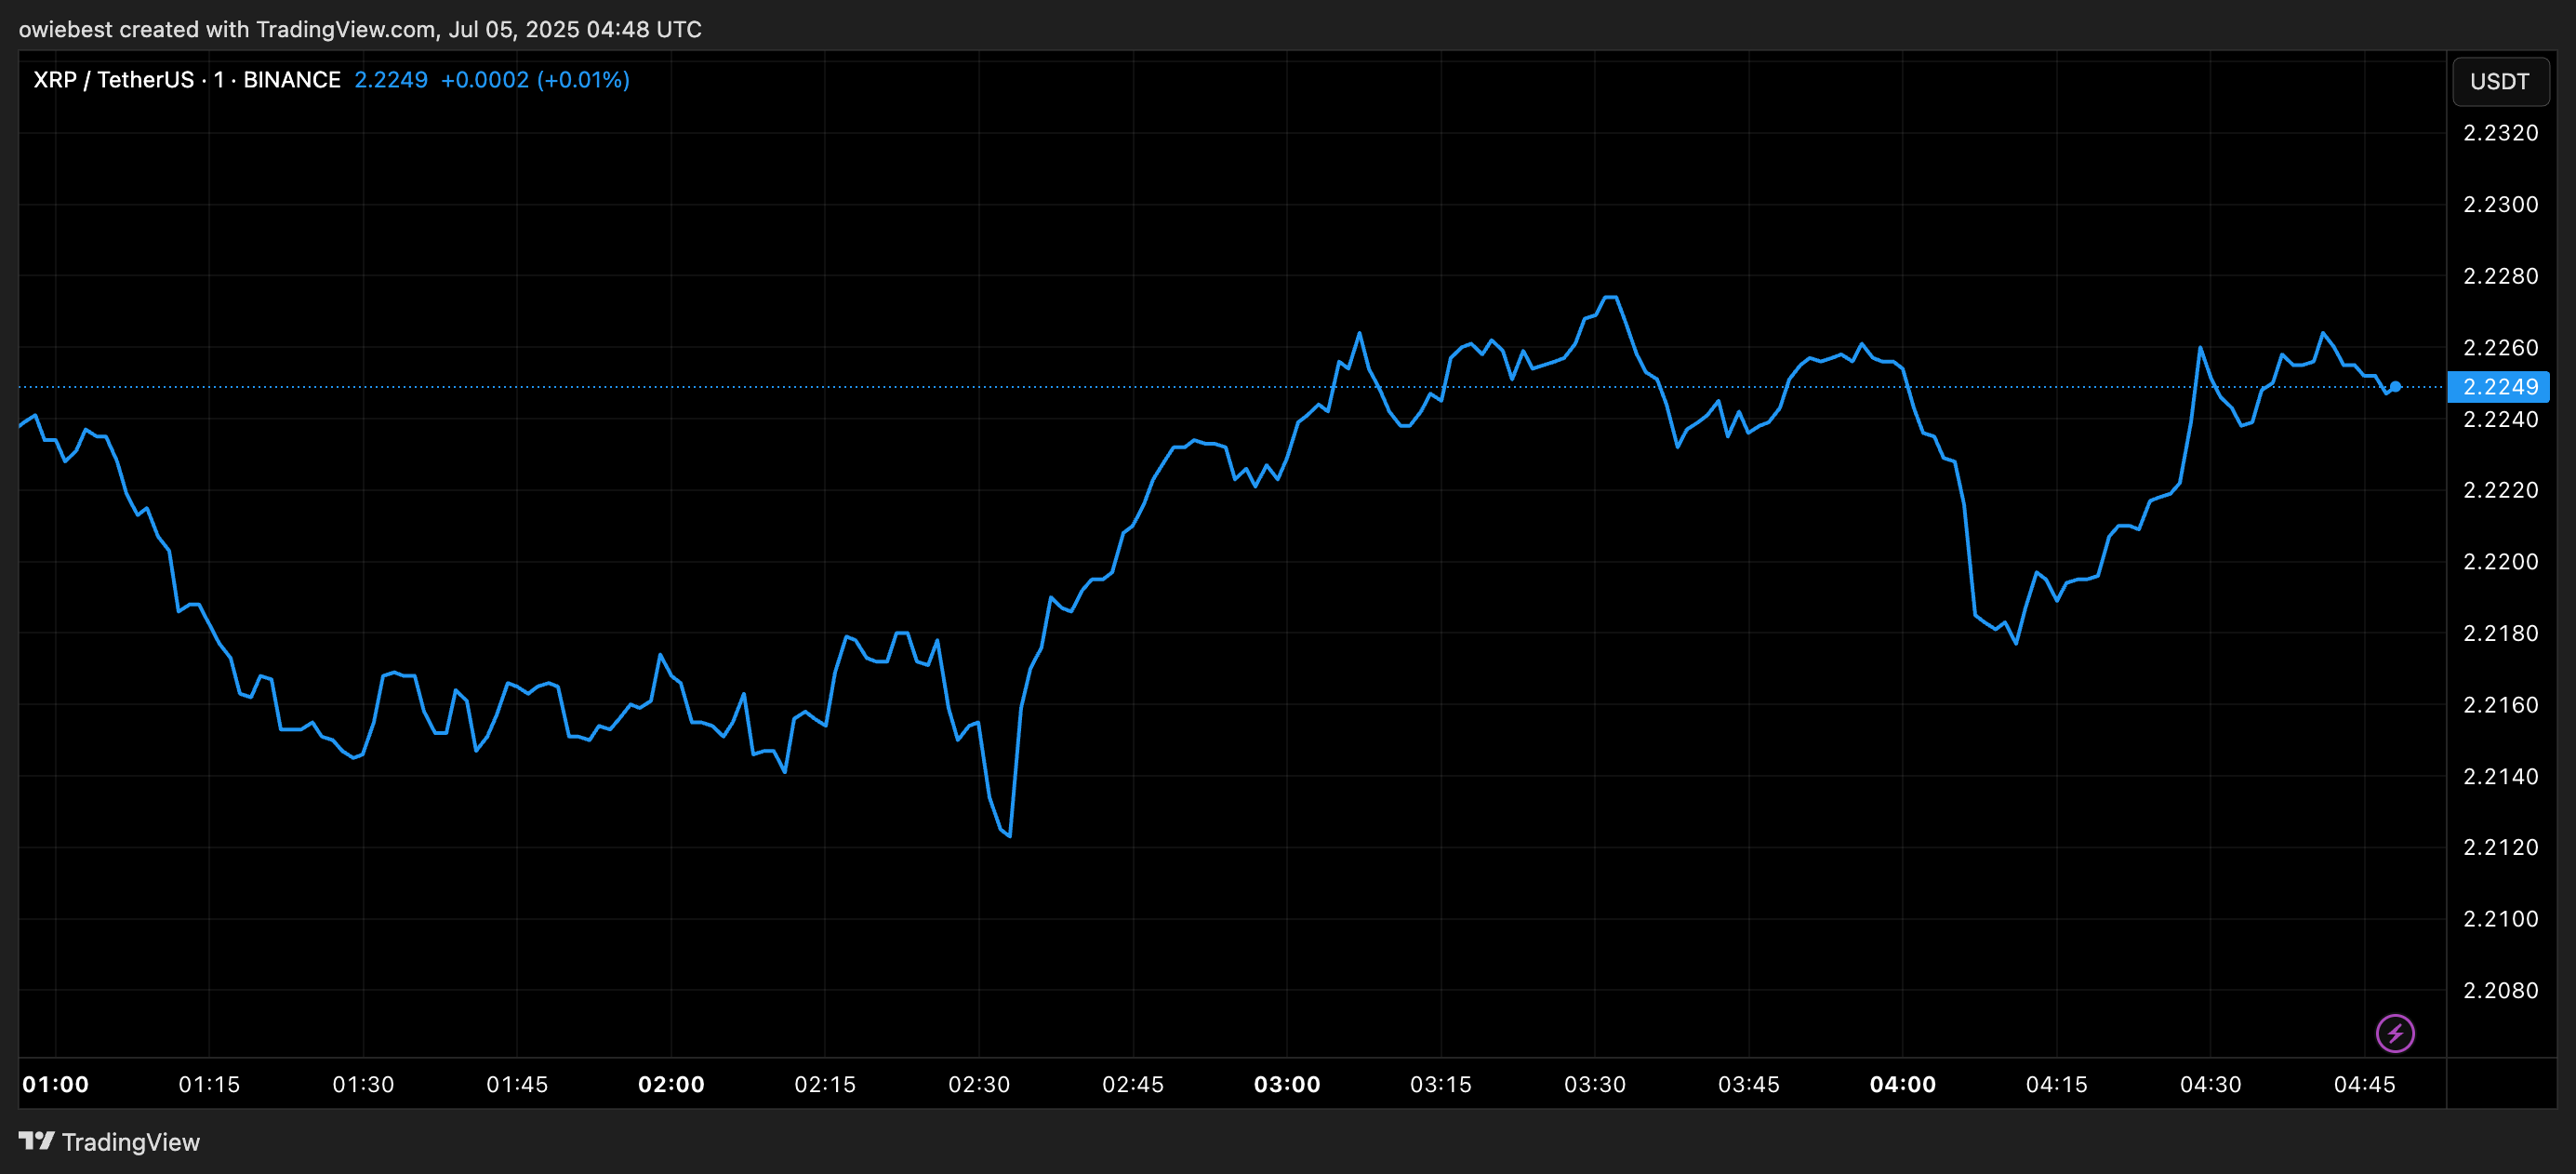Click the 2.2320 price scale label
2576x1174 pixels.
coord(2500,133)
